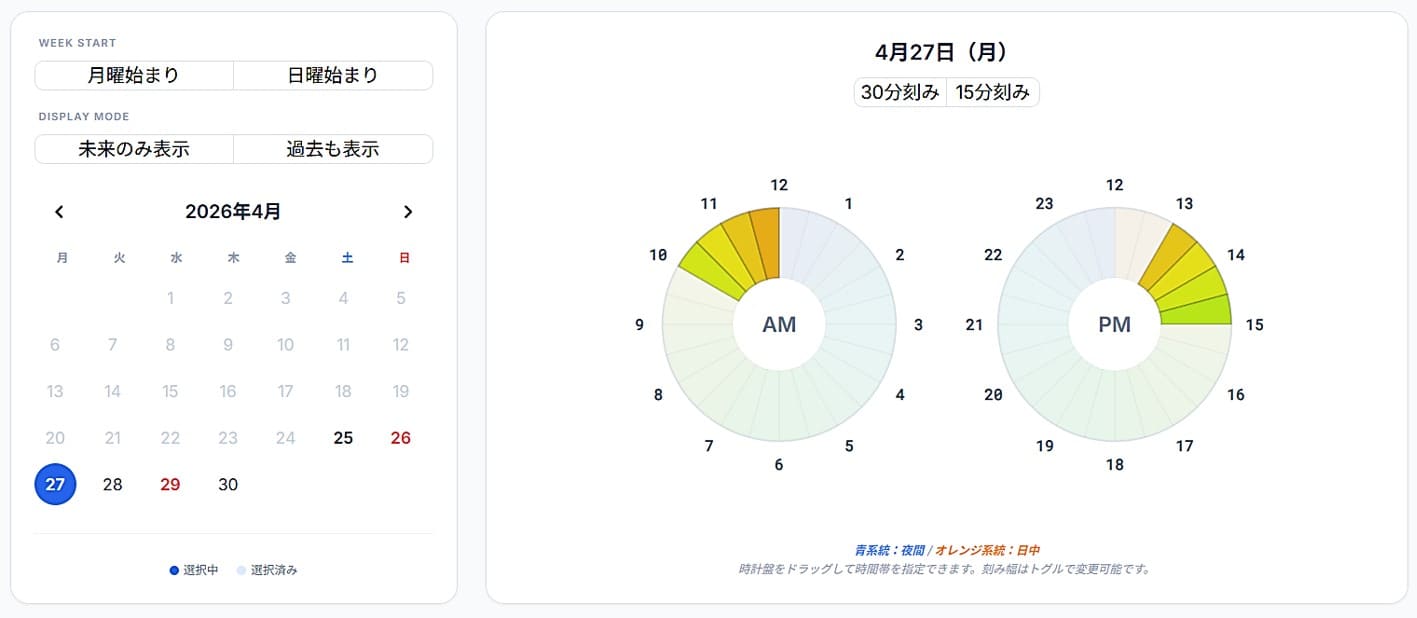Viewport: 1417px width, 618px height.
Task: Advance to next month with right chevron
Action: click(x=407, y=212)
